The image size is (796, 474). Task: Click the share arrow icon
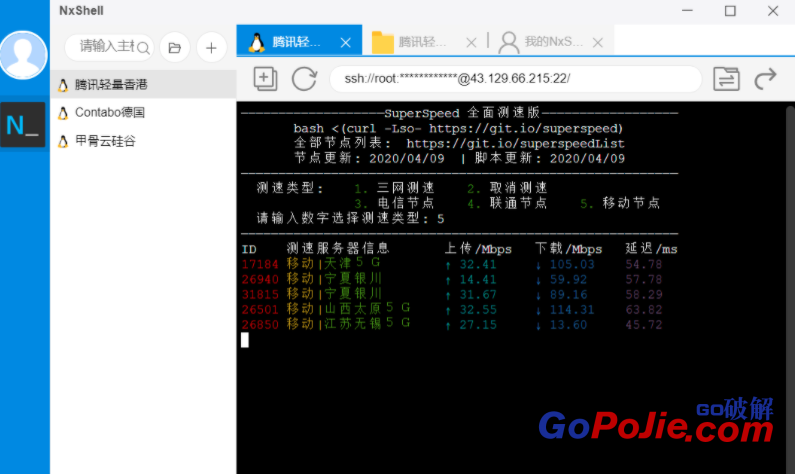click(x=766, y=78)
